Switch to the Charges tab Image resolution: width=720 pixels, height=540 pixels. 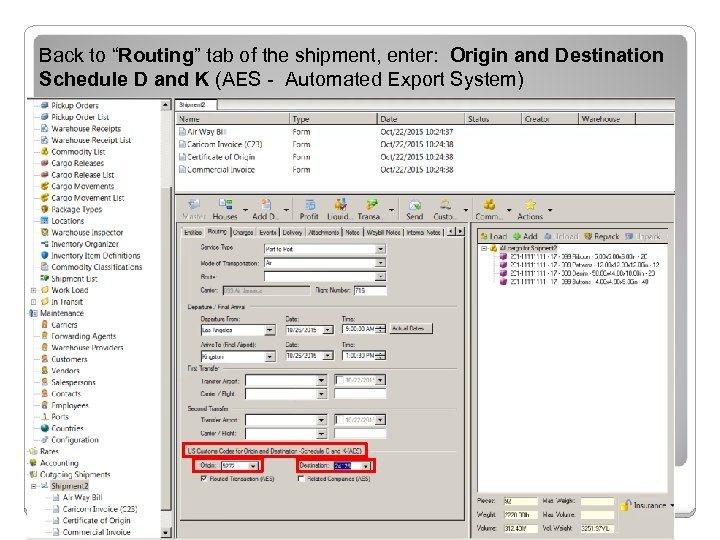click(243, 232)
